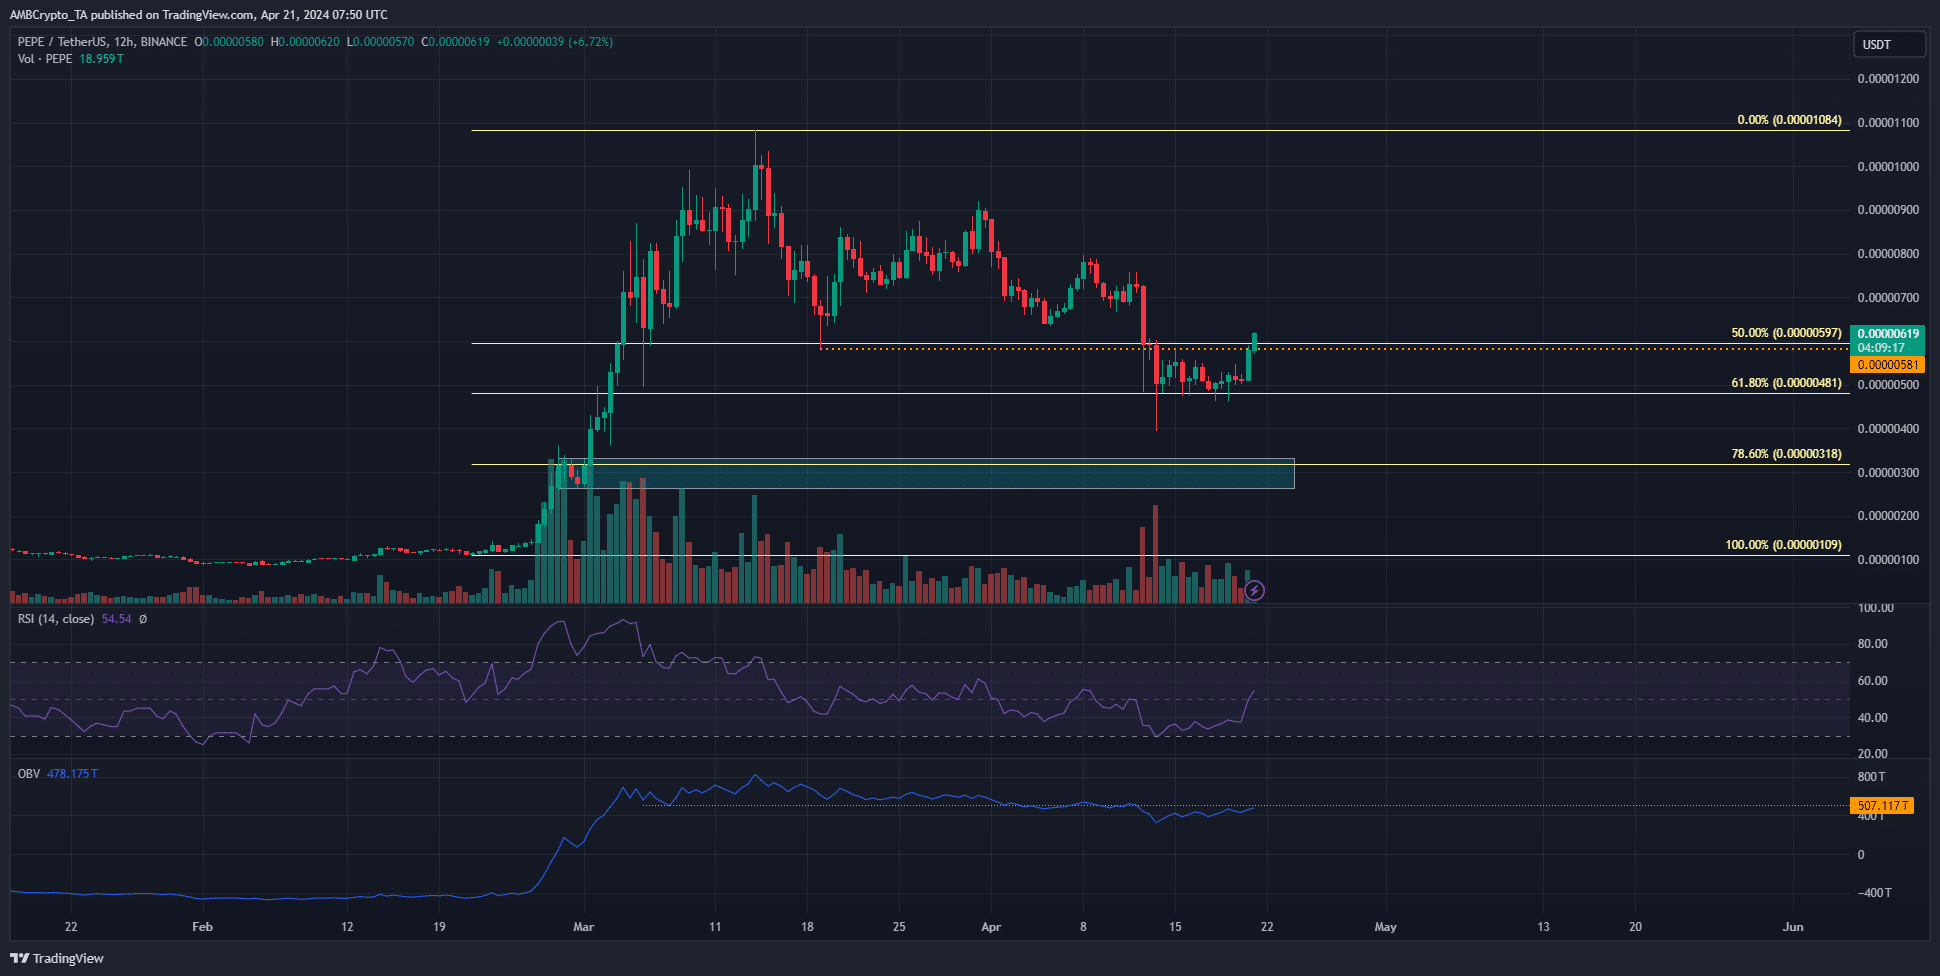This screenshot has height=976, width=1940.
Task: Select the RSI (14, close) indicator label
Action: [56, 619]
